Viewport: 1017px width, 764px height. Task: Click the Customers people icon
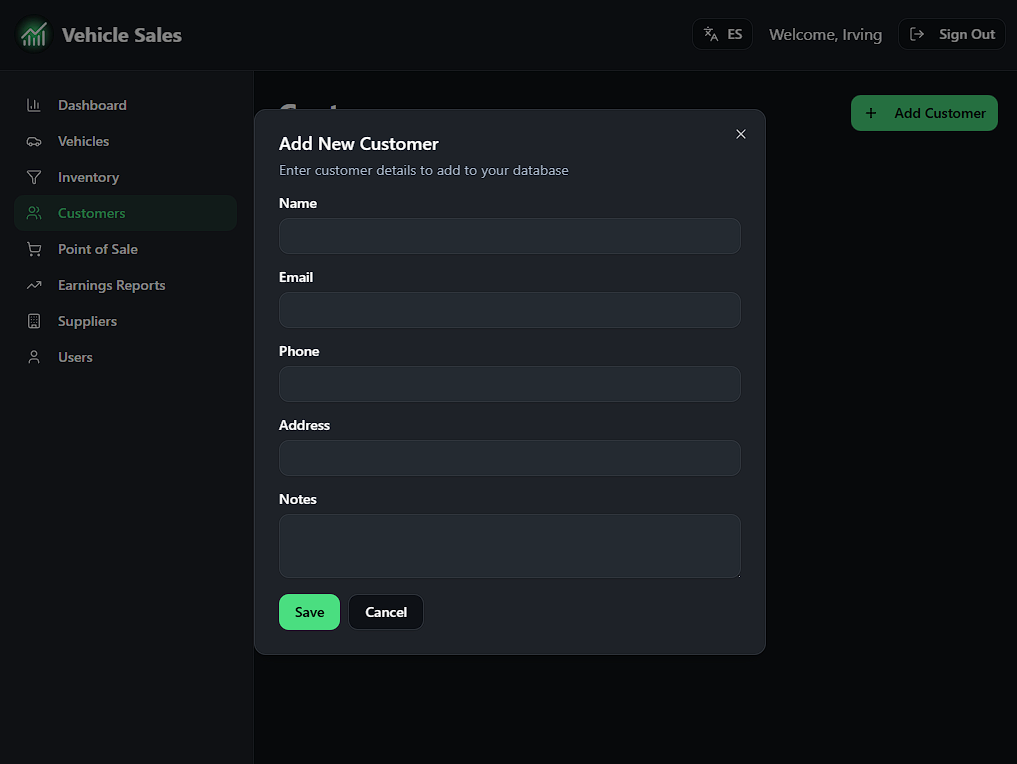[34, 213]
